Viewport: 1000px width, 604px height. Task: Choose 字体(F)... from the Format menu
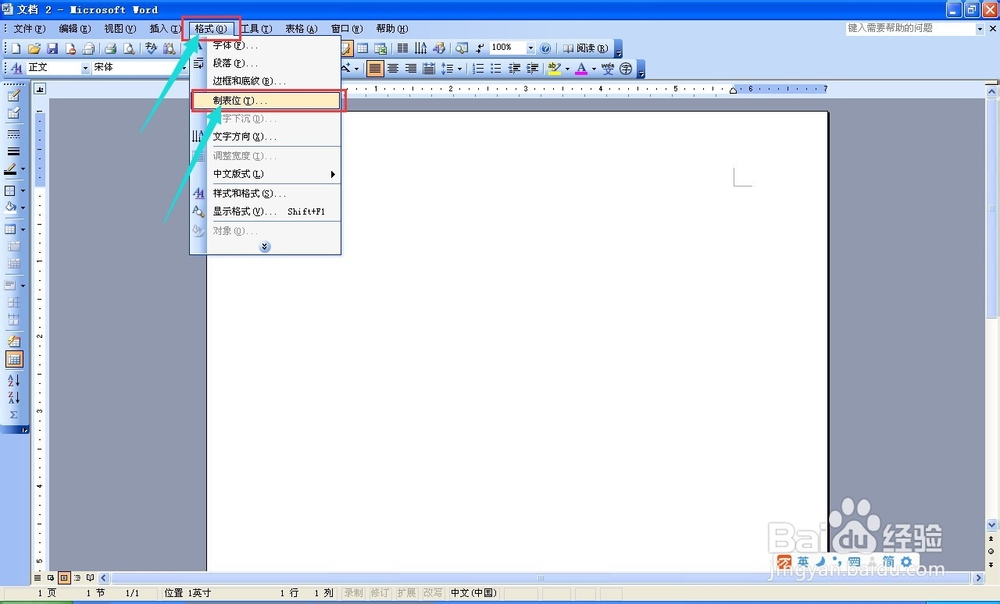tap(265, 45)
